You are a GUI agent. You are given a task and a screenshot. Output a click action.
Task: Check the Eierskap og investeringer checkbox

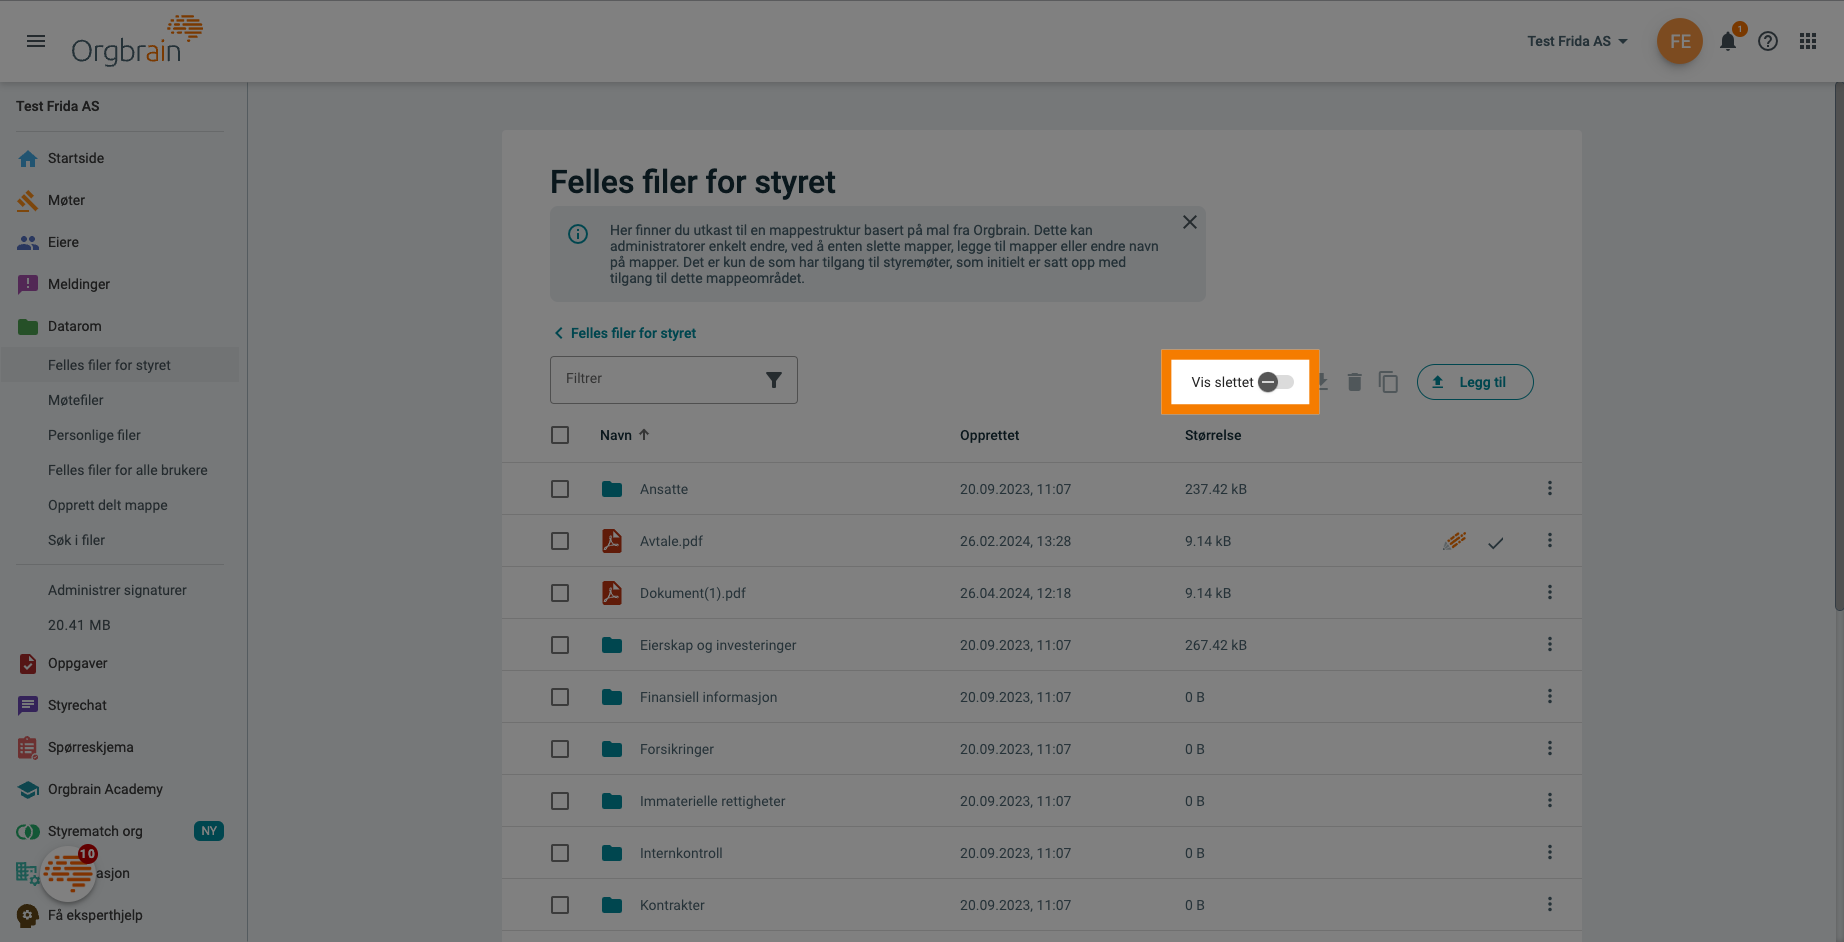tap(560, 645)
